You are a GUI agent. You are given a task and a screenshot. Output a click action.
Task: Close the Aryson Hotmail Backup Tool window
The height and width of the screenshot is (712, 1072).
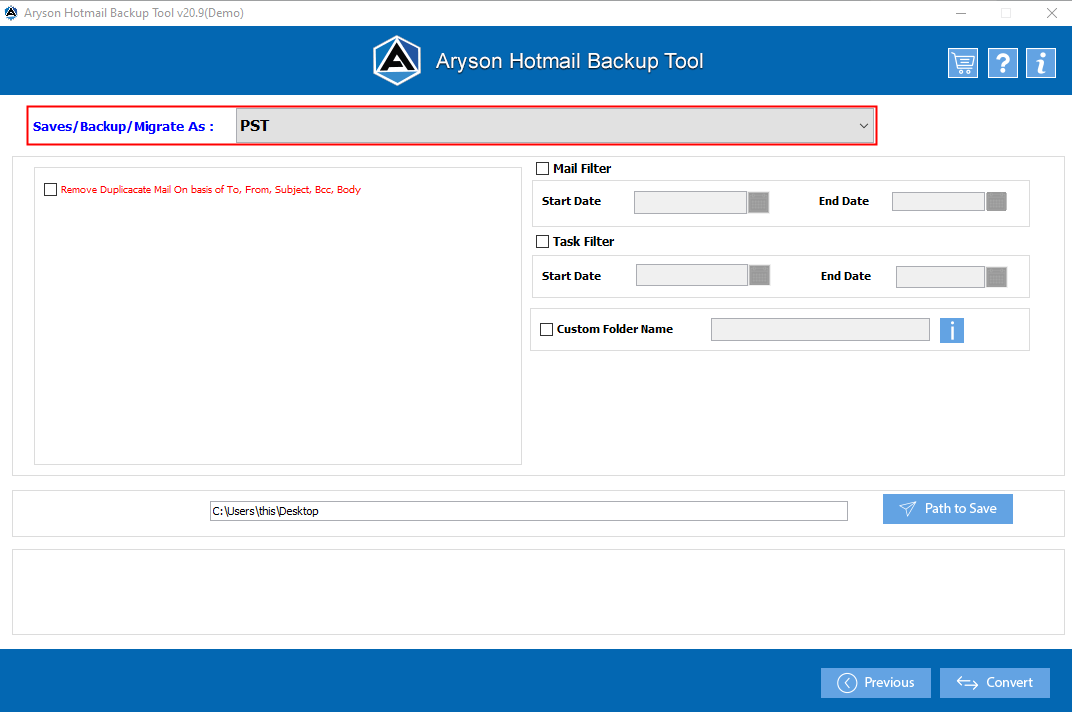click(x=1051, y=13)
